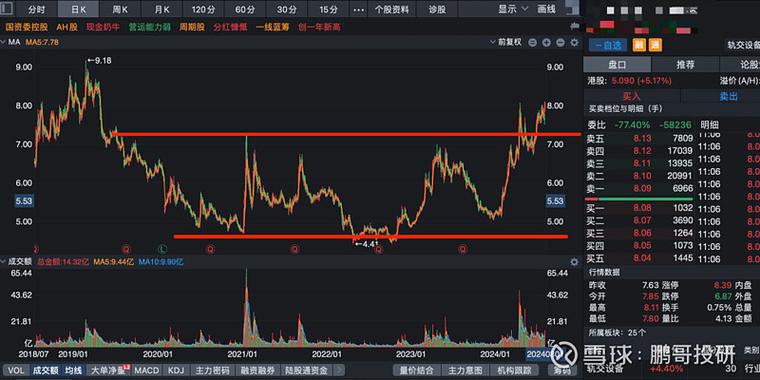Expand the 显示 dropdown

point(514,9)
